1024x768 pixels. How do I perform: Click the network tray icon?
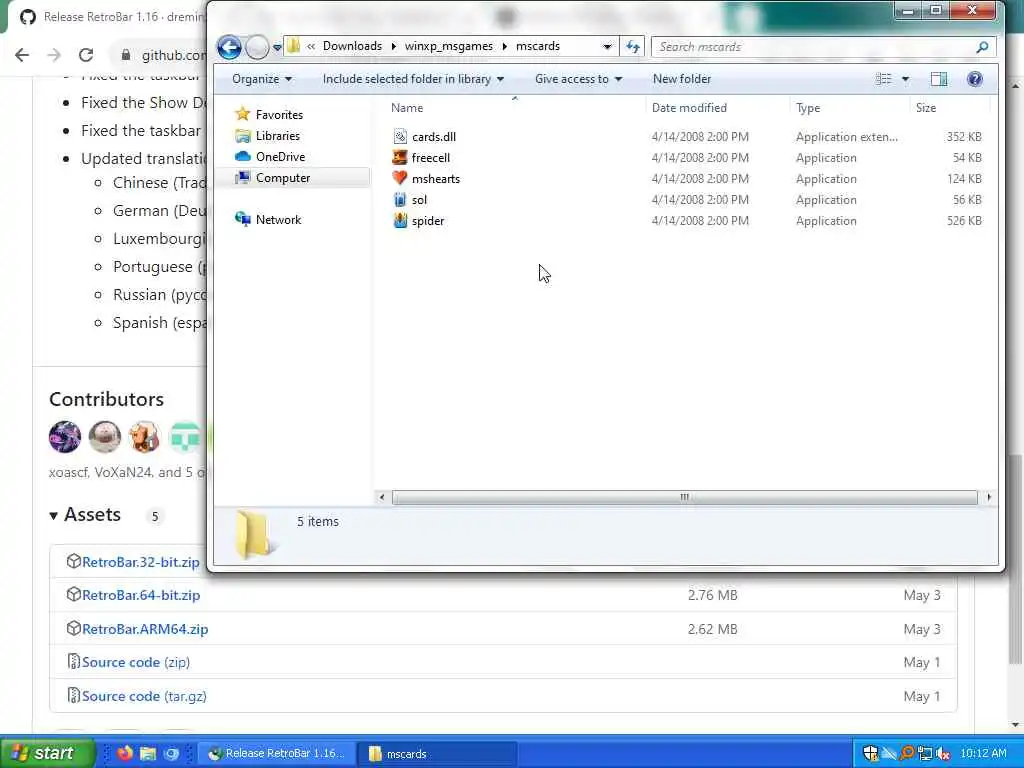tap(925, 753)
